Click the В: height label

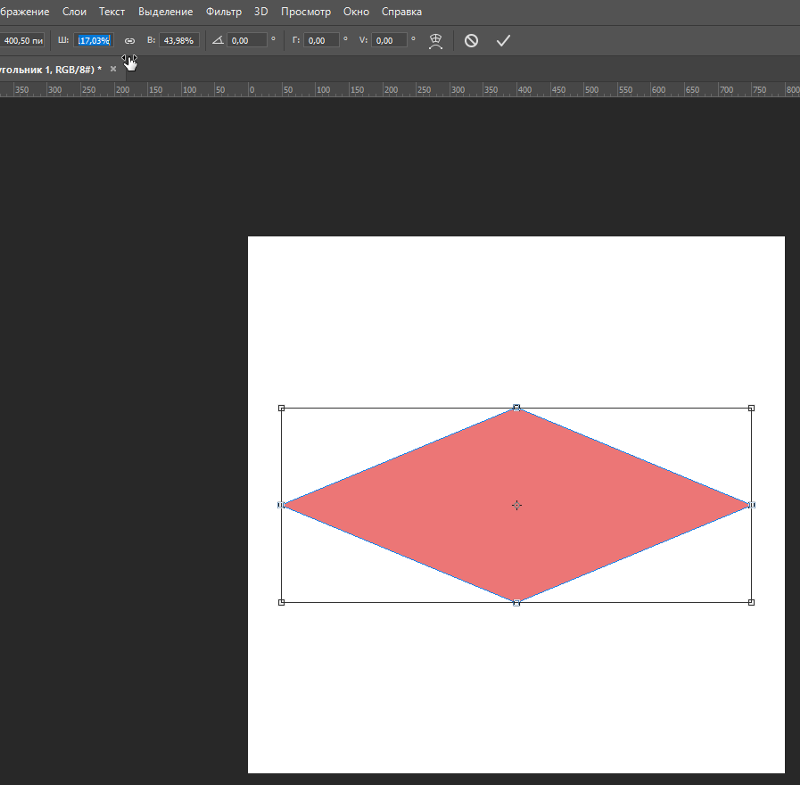tap(151, 40)
